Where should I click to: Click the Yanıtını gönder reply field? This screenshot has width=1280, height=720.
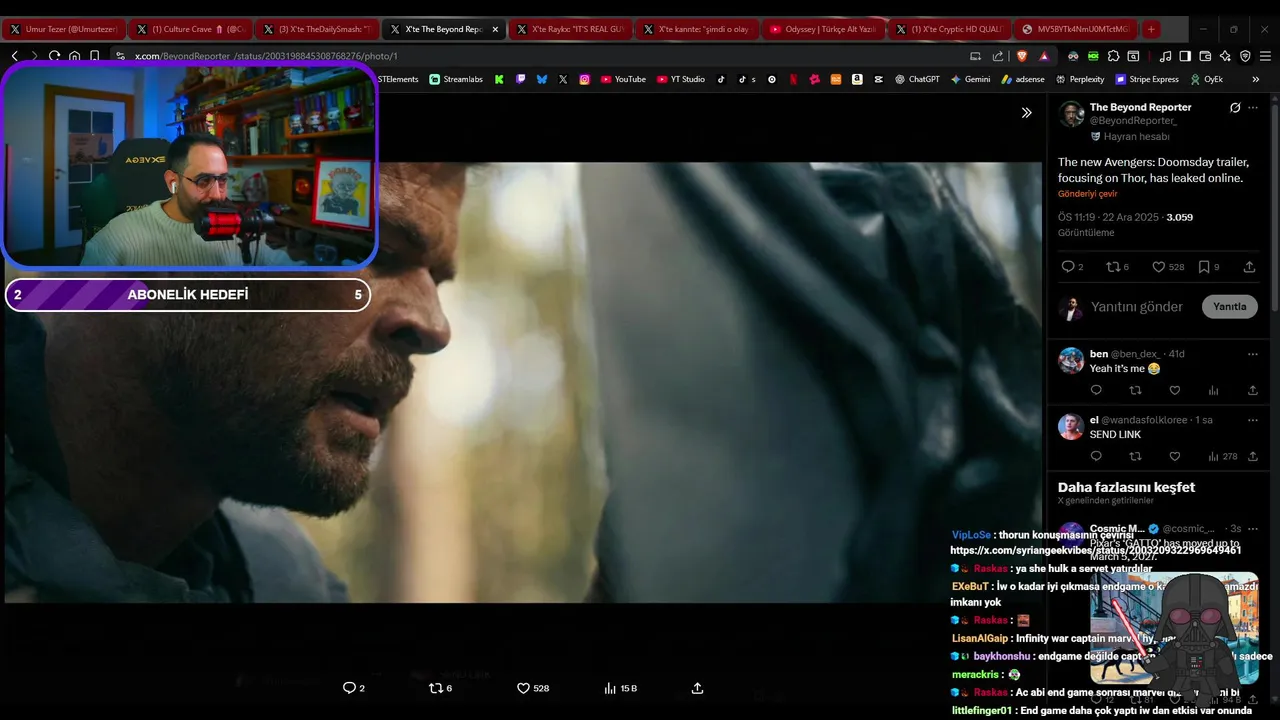pos(1137,307)
